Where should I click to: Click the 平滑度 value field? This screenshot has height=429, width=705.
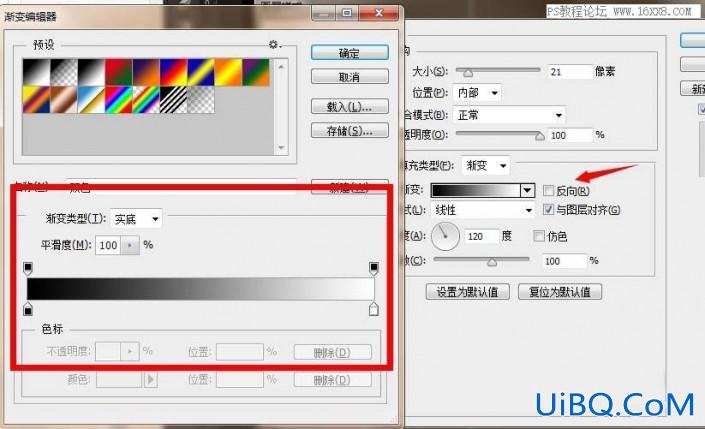click(108, 246)
